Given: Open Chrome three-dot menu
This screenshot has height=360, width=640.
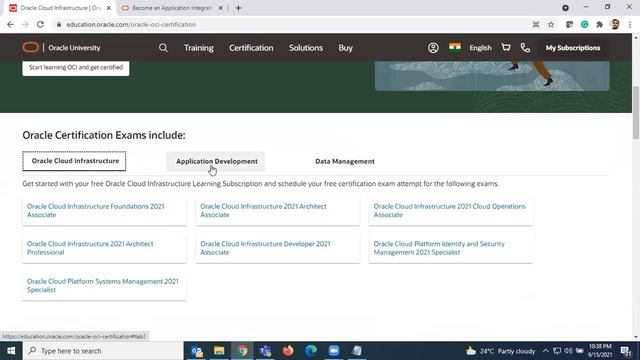Looking at the screenshot, I should click(630, 24).
